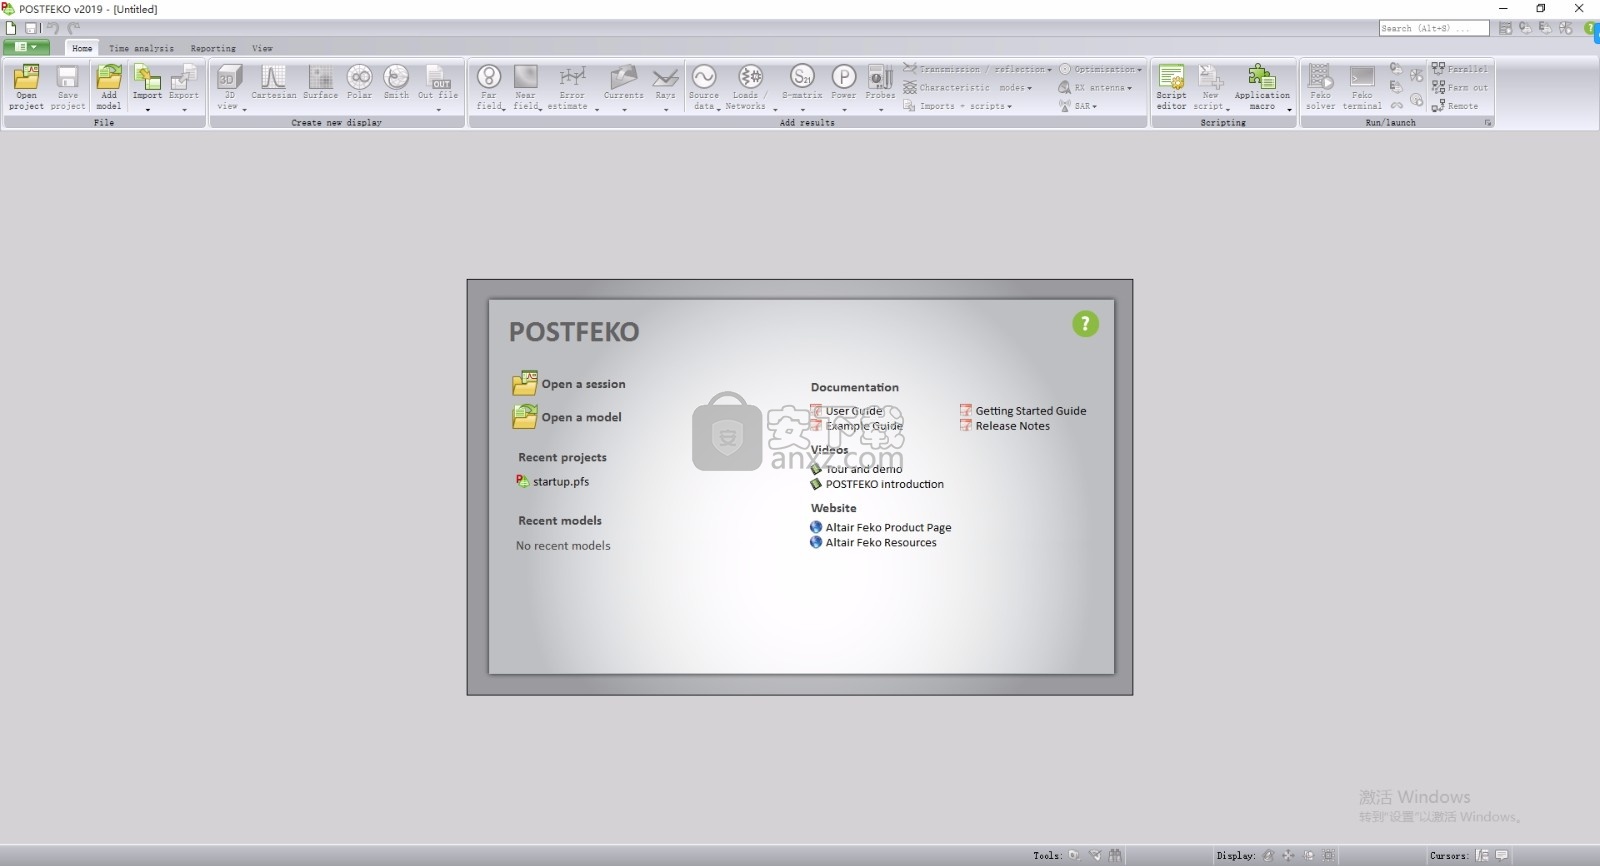The height and width of the screenshot is (866, 1600).
Task: Click in the Search (Alt+S) field
Action: (x=1434, y=28)
